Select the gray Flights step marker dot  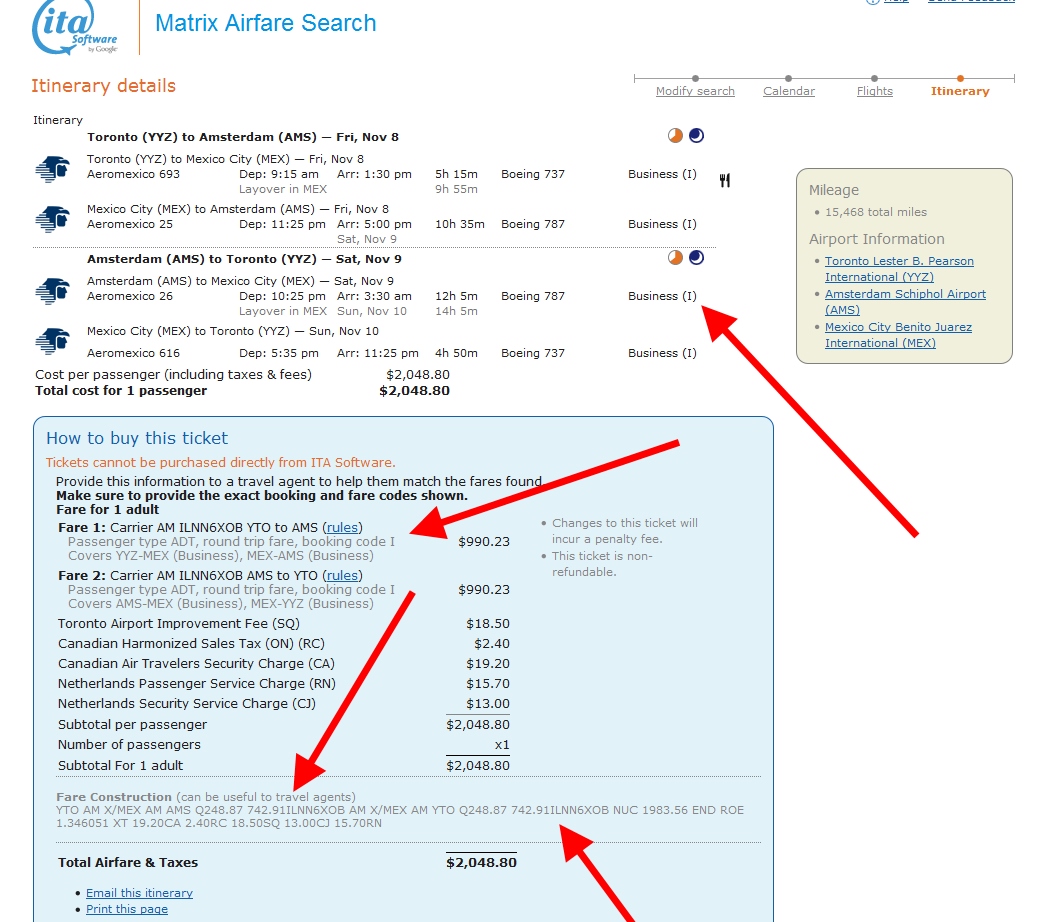tap(874, 76)
